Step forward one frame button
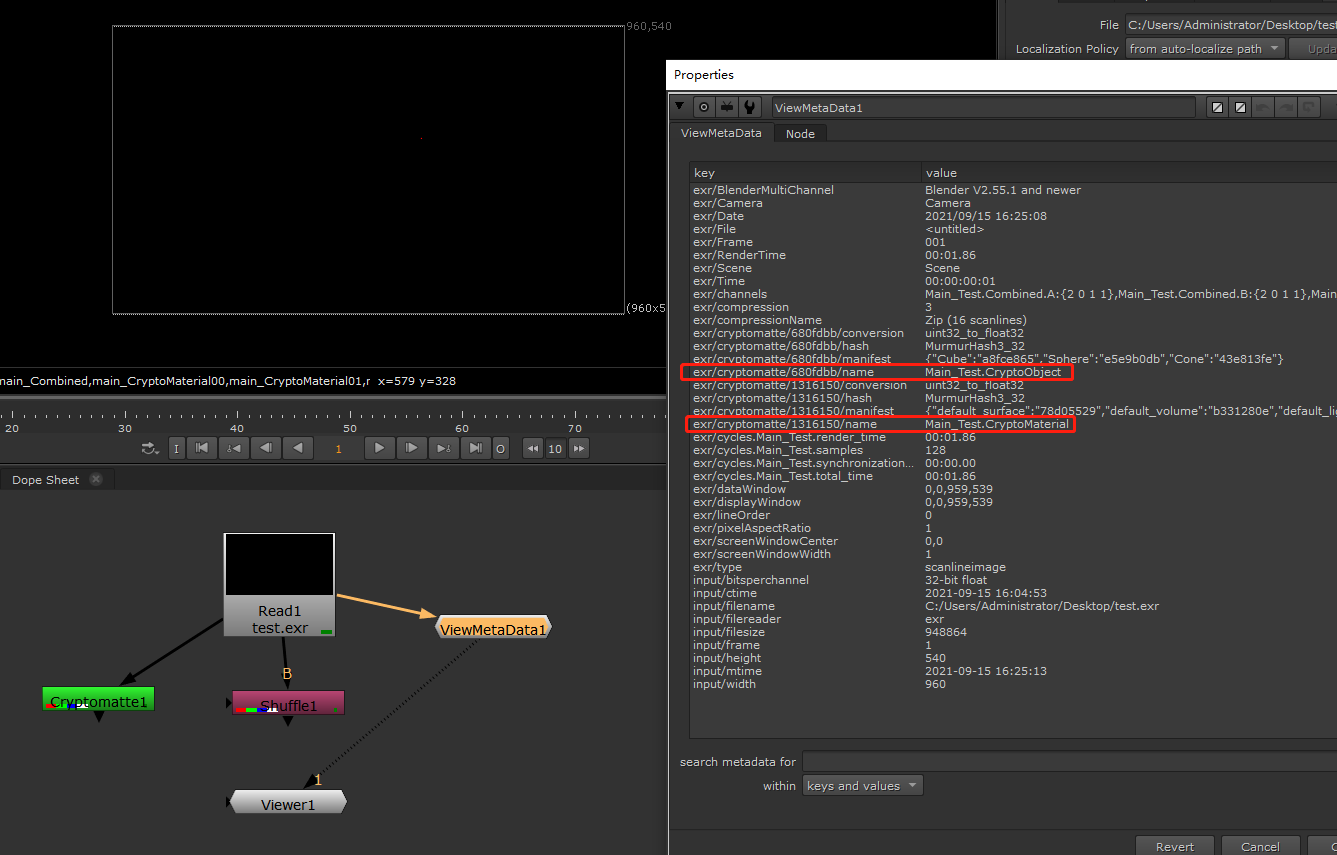 tap(411, 449)
